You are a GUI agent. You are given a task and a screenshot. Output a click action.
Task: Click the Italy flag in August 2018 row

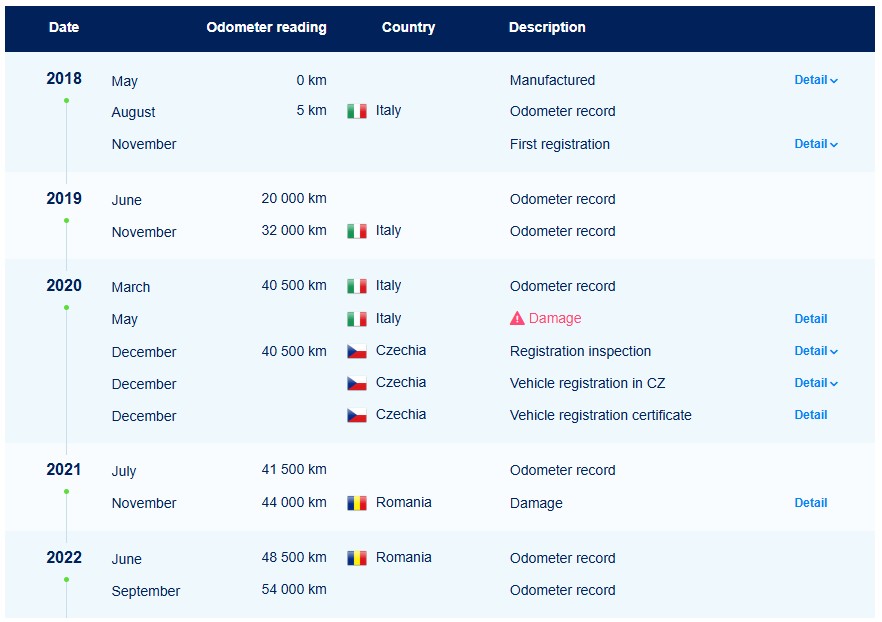click(x=357, y=111)
